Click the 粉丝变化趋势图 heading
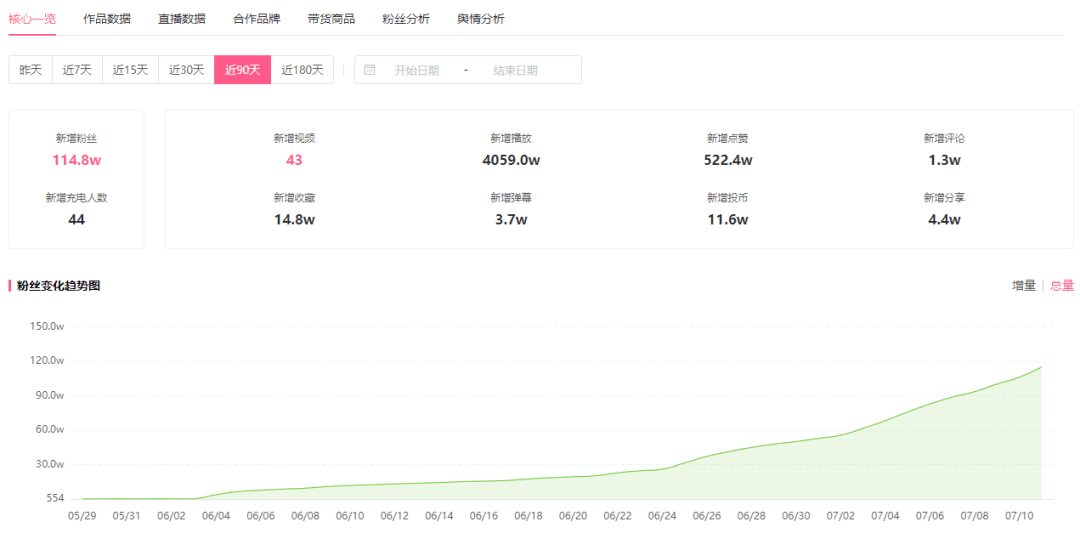The image size is (1080, 533). pos(59,286)
